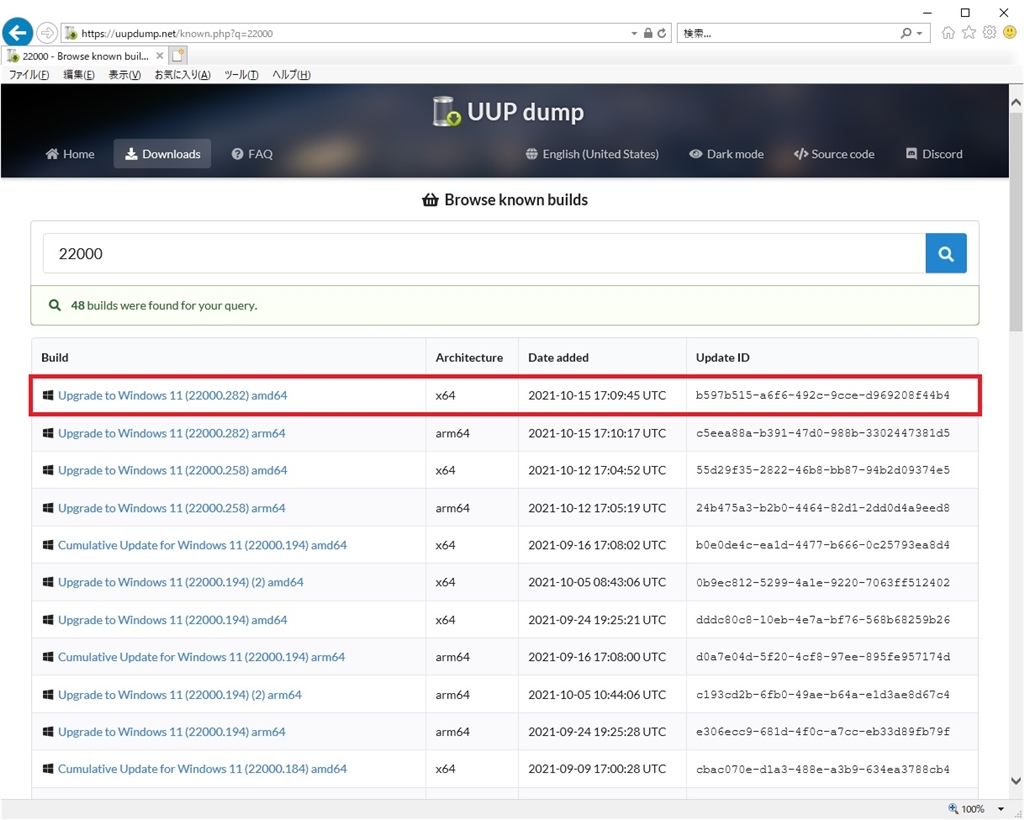Open the browser home icon
Viewport: 1024px width, 820px height.
948,33
